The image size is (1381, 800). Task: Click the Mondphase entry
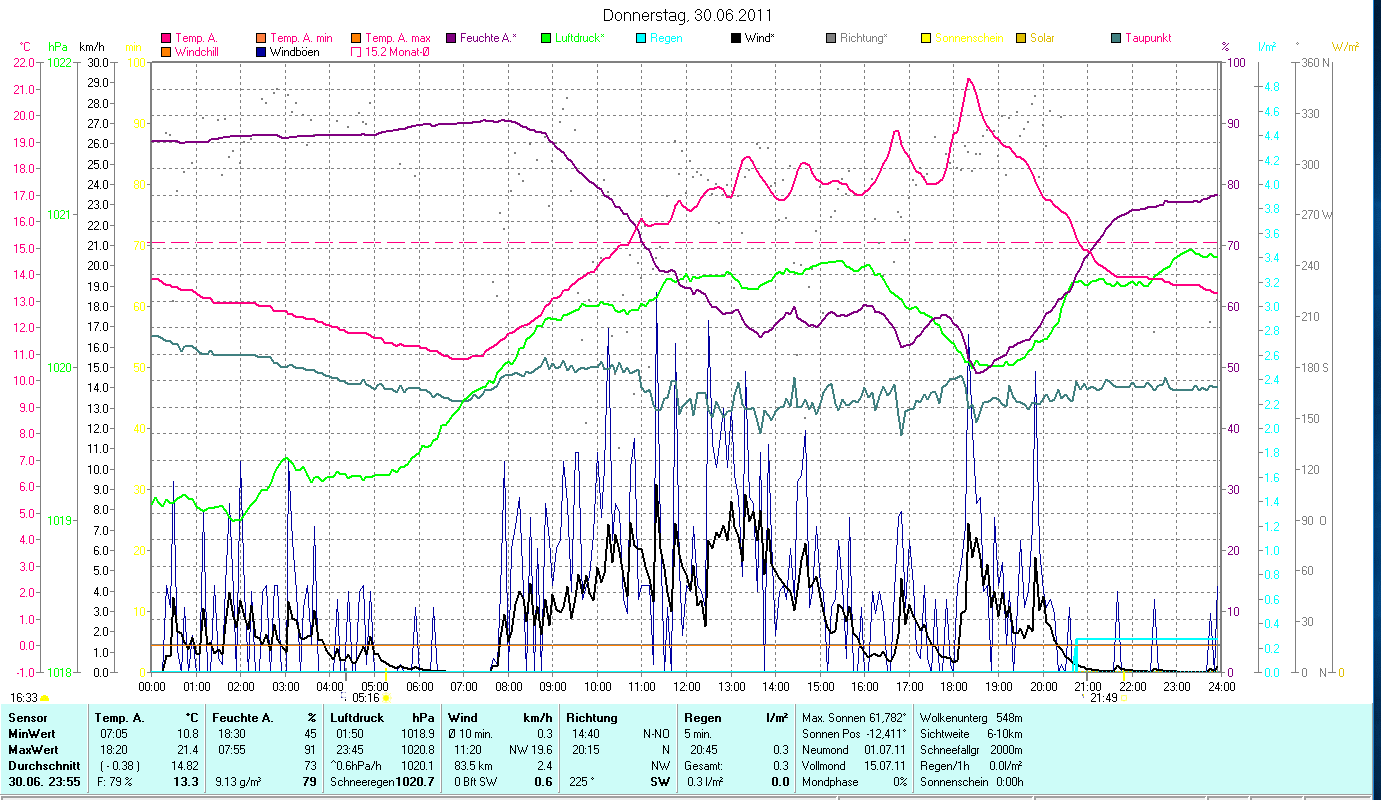click(854, 782)
